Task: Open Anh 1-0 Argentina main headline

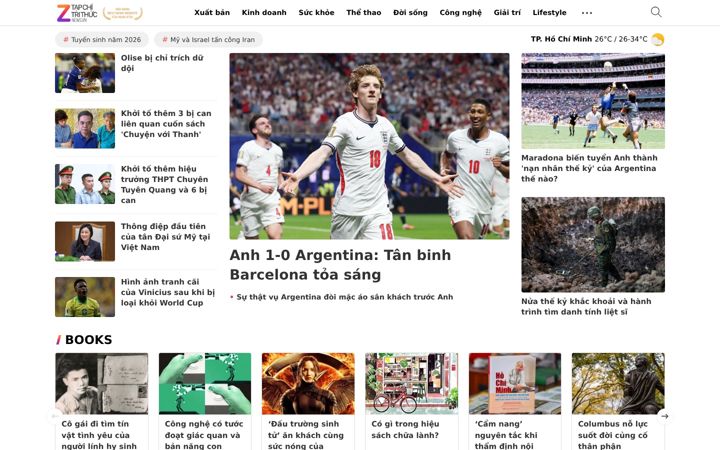Action: click(x=340, y=264)
